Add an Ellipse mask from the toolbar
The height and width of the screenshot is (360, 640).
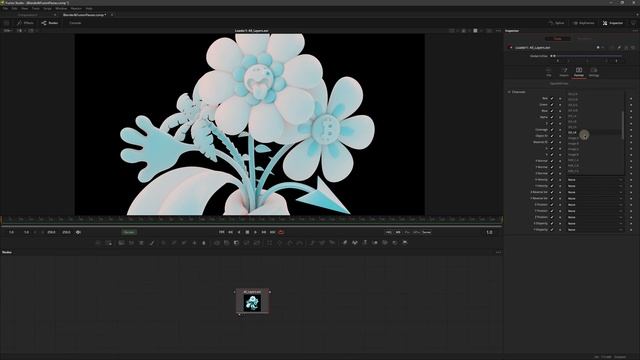click(279, 243)
